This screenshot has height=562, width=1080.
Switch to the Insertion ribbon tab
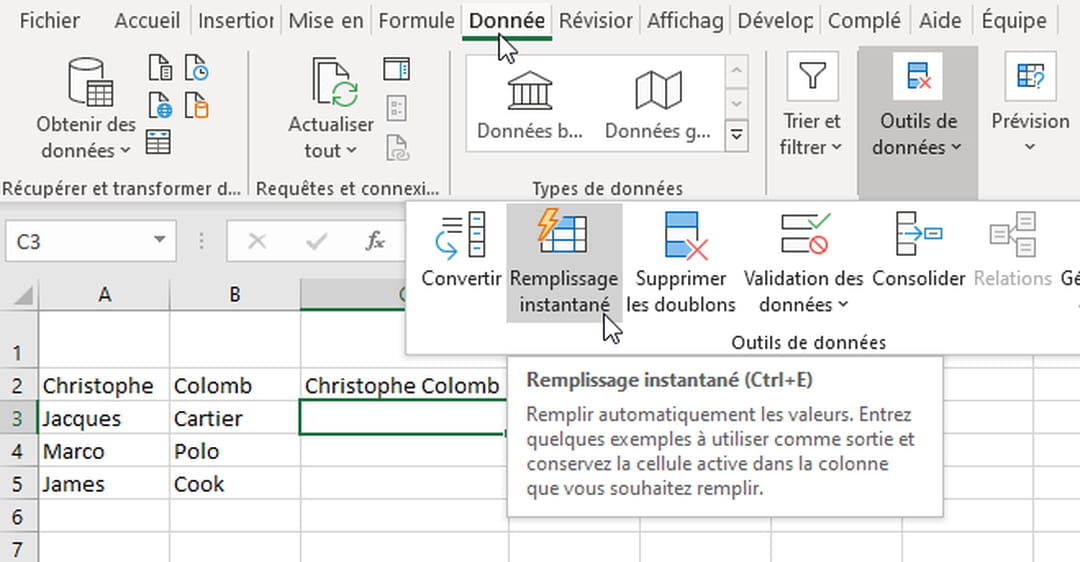tap(236, 21)
